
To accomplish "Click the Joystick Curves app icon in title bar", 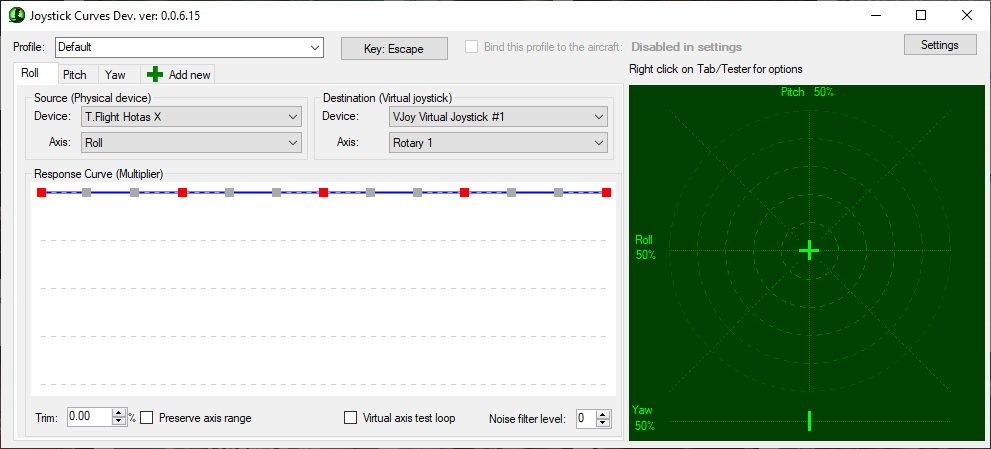I will pyautogui.click(x=16, y=15).
